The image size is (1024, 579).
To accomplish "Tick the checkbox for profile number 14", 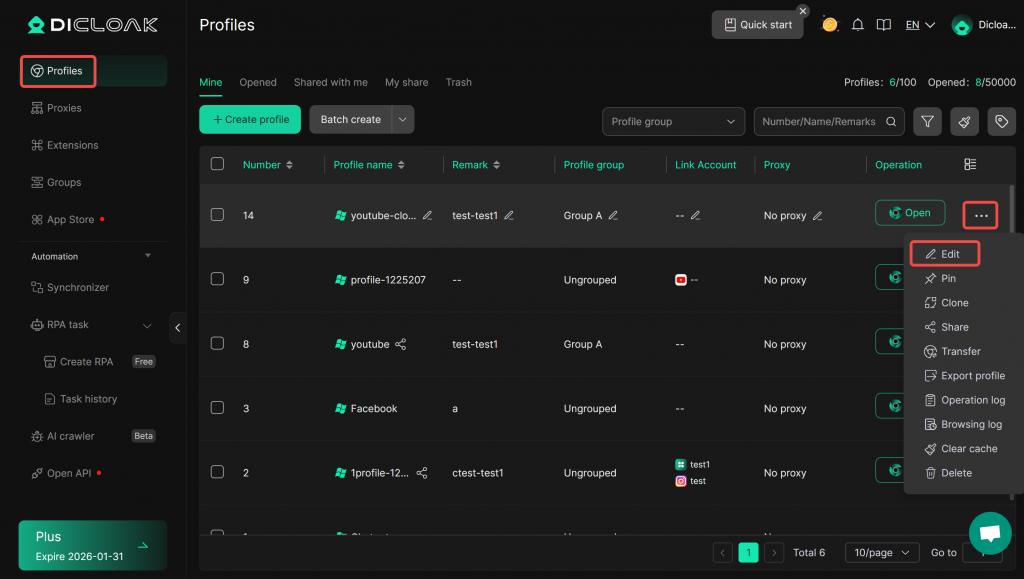I will point(217,214).
